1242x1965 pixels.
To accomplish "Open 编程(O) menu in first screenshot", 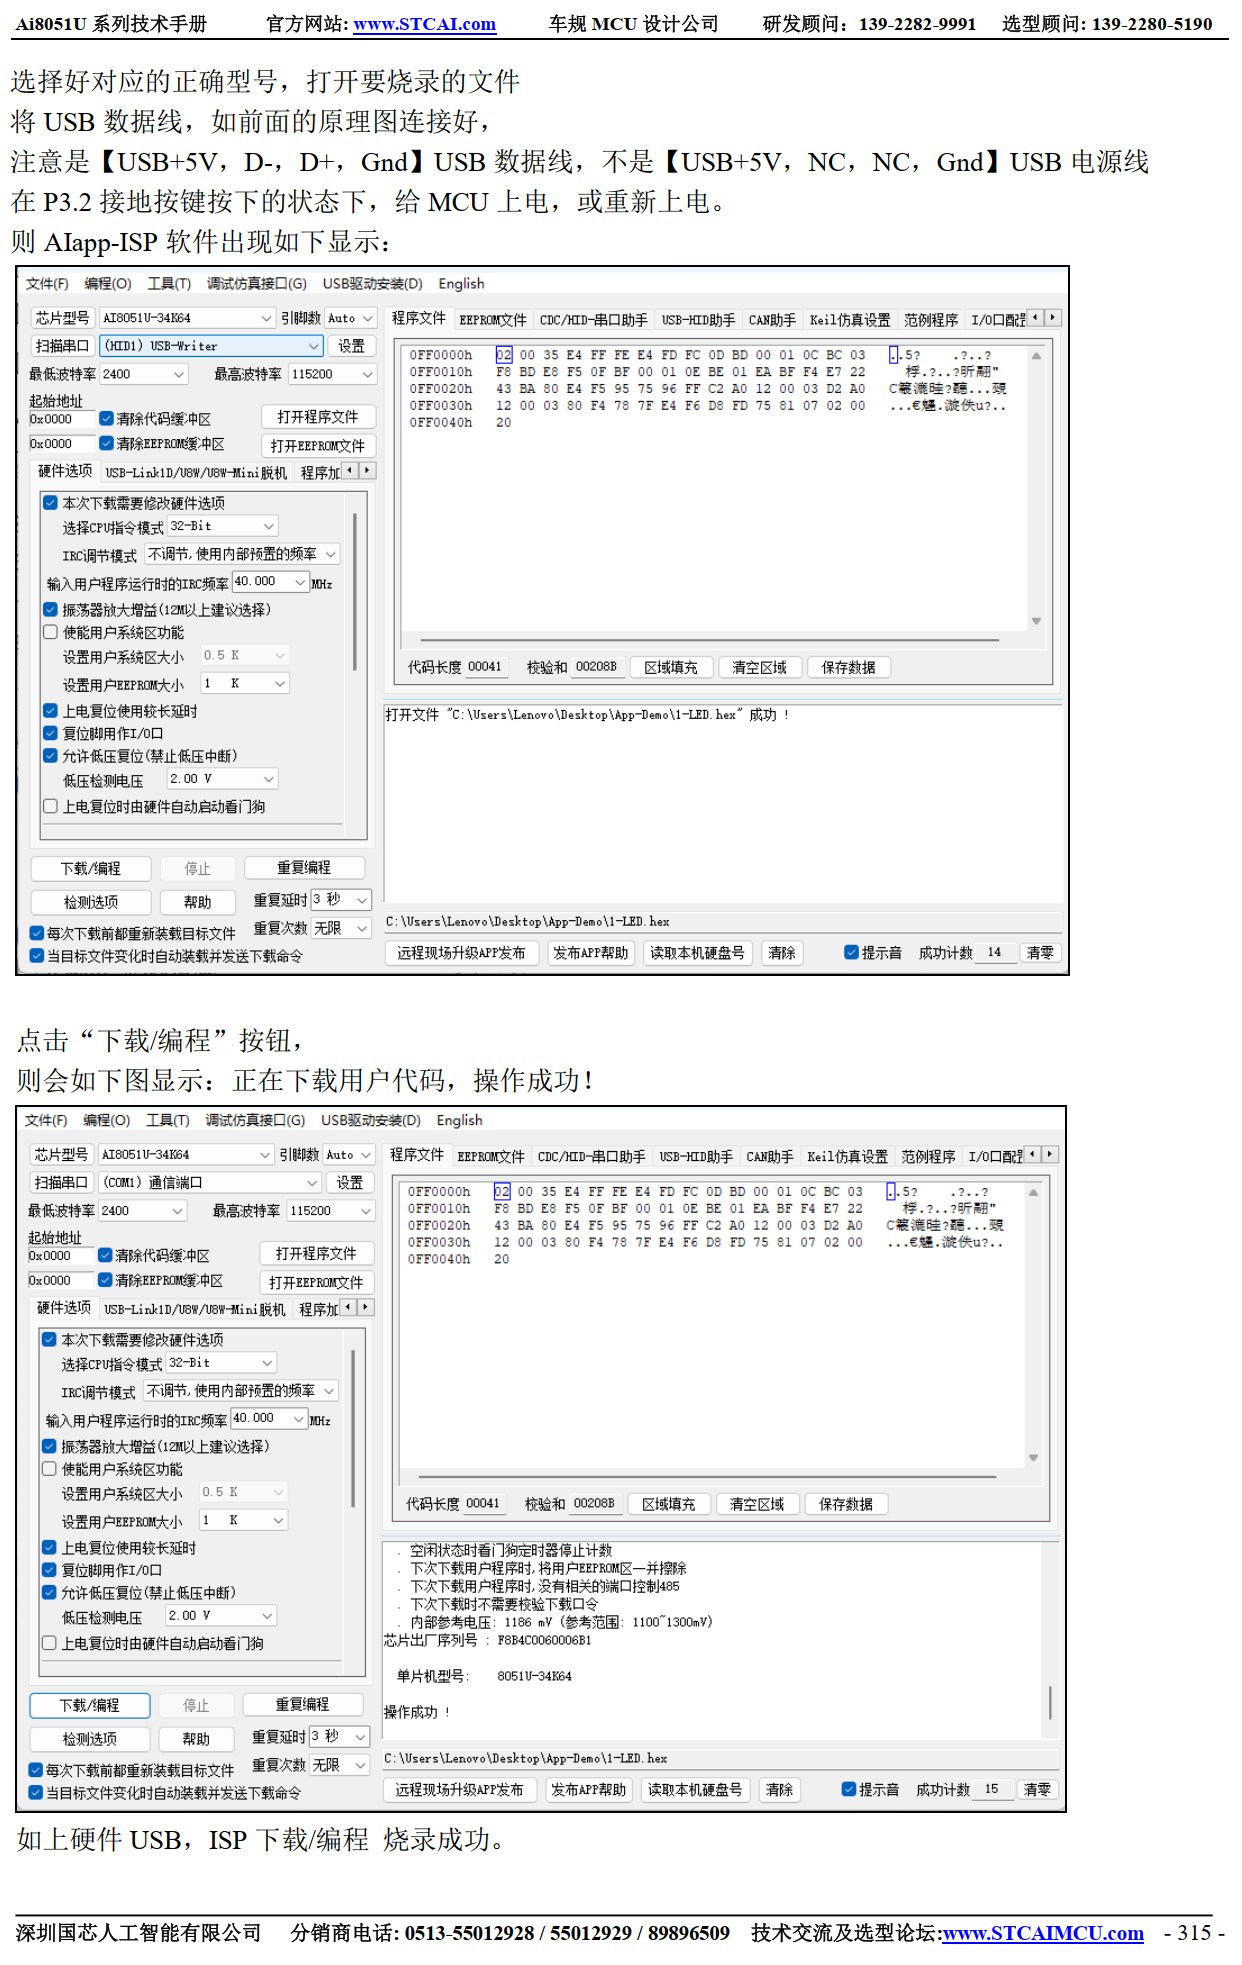I will pyautogui.click(x=108, y=284).
